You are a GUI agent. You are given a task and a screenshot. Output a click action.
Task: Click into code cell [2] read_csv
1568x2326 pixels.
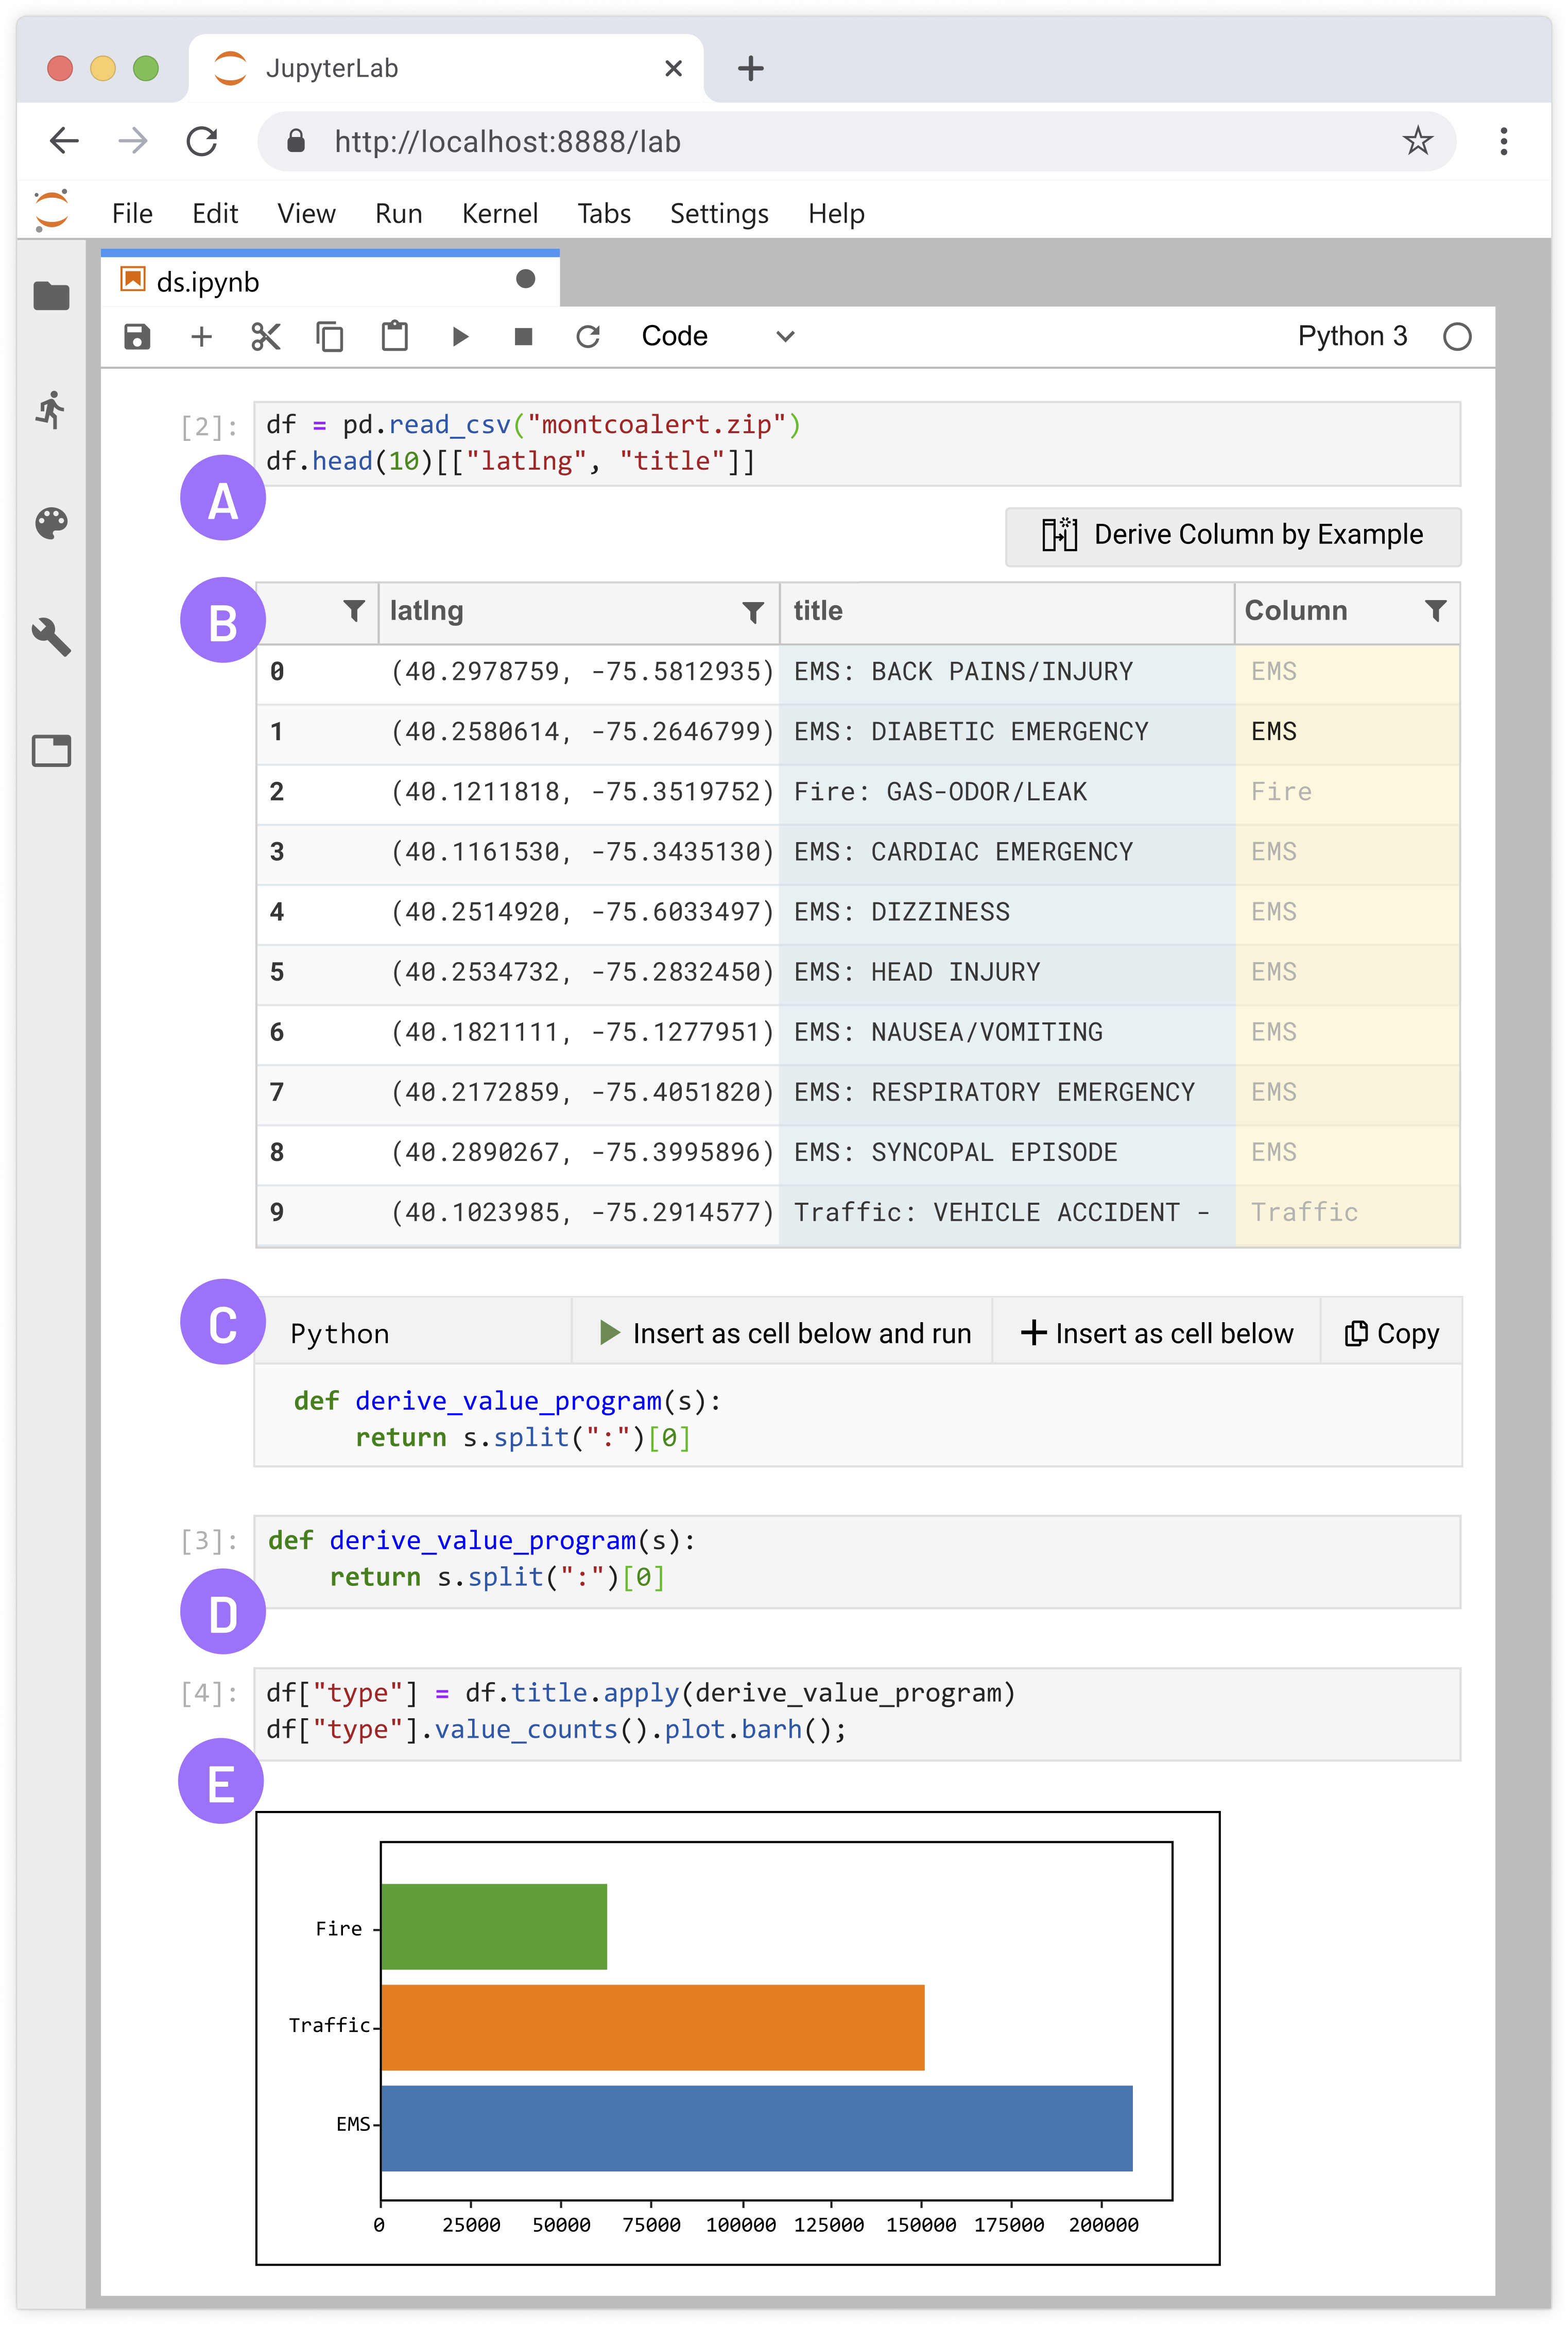pyautogui.click(x=857, y=443)
